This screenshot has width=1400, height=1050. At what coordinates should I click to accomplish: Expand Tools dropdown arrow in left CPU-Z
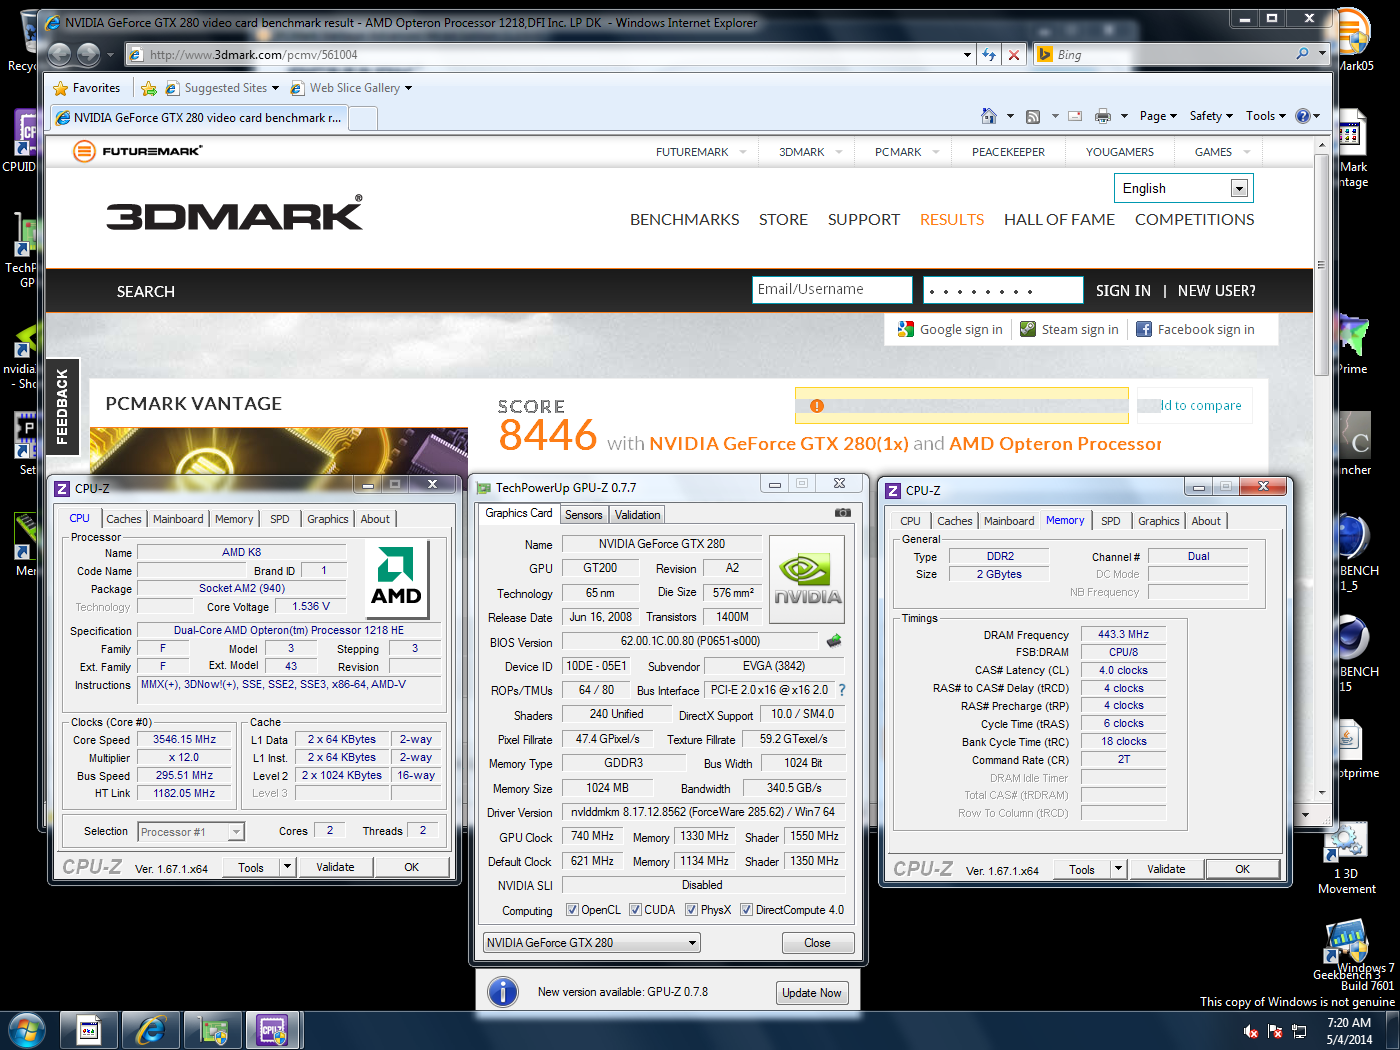pyautogui.click(x=287, y=867)
